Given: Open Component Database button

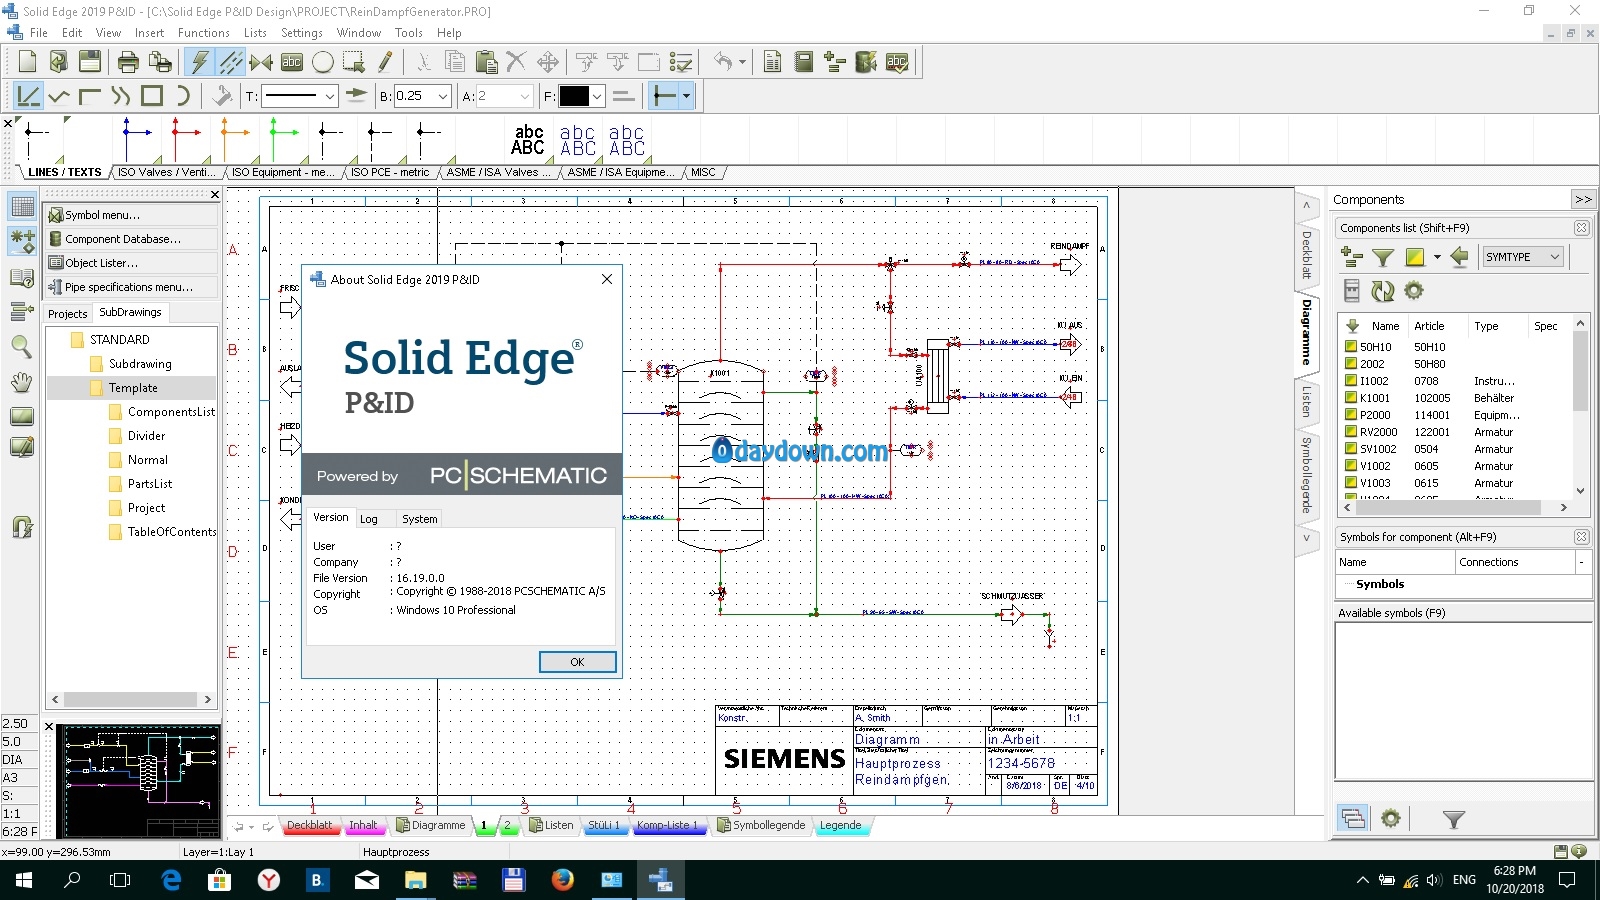Looking at the screenshot, I should click(x=131, y=239).
